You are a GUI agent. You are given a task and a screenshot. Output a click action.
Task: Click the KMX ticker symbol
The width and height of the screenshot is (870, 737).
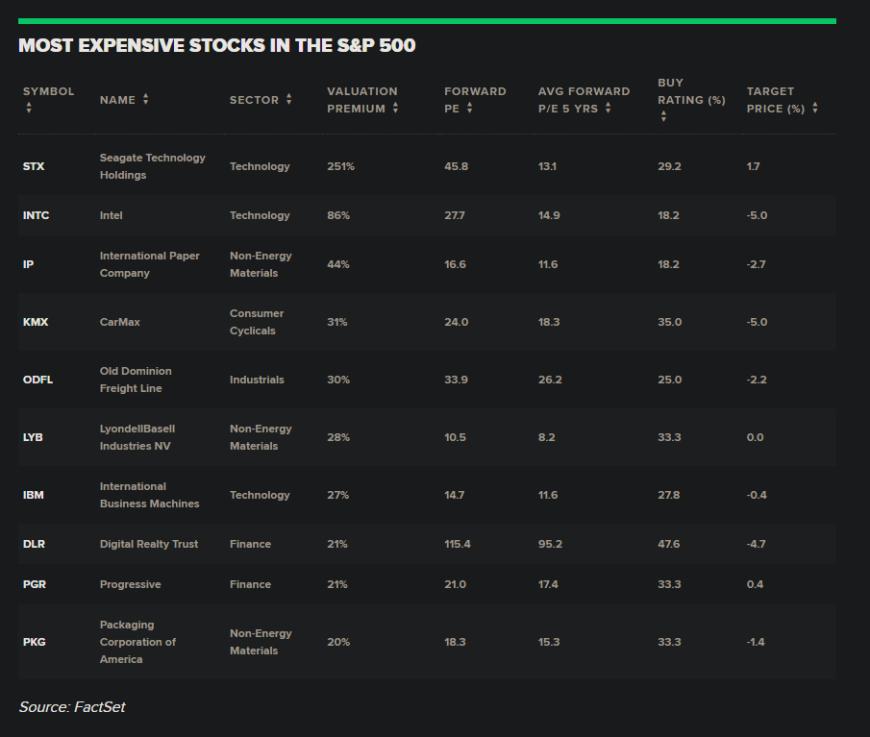tap(36, 322)
